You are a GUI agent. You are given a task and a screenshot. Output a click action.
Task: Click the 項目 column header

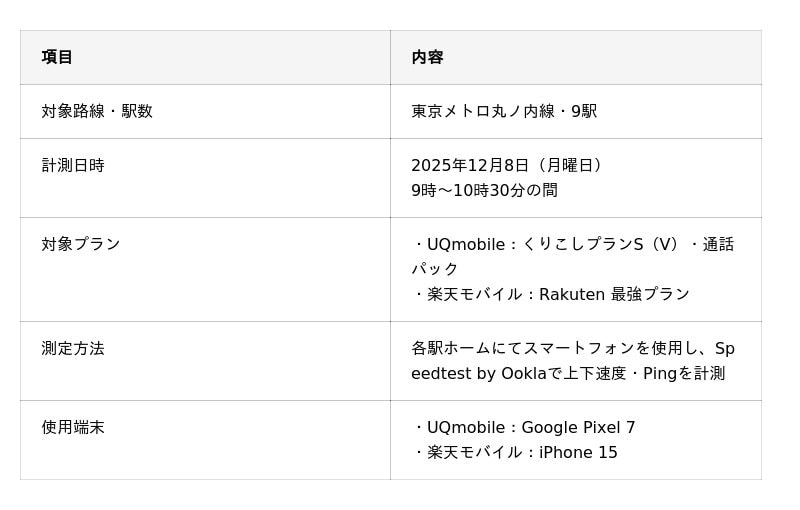[x=57, y=57]
